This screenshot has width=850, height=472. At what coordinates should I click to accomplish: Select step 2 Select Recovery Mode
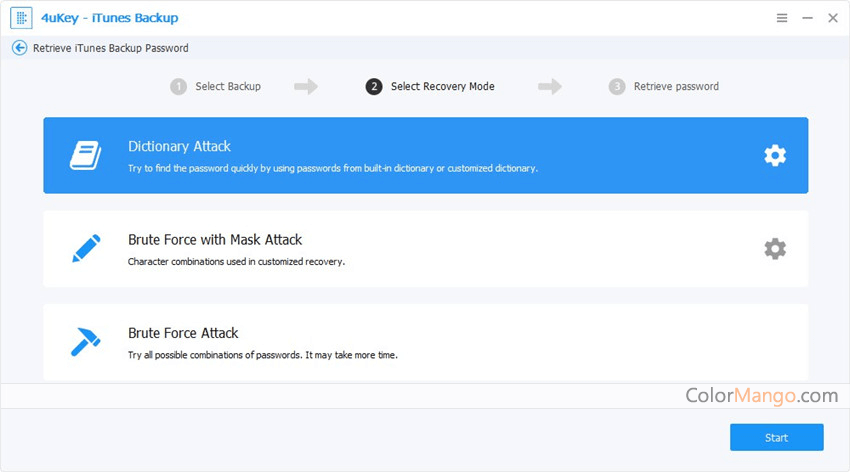click(x=442, y=87)
